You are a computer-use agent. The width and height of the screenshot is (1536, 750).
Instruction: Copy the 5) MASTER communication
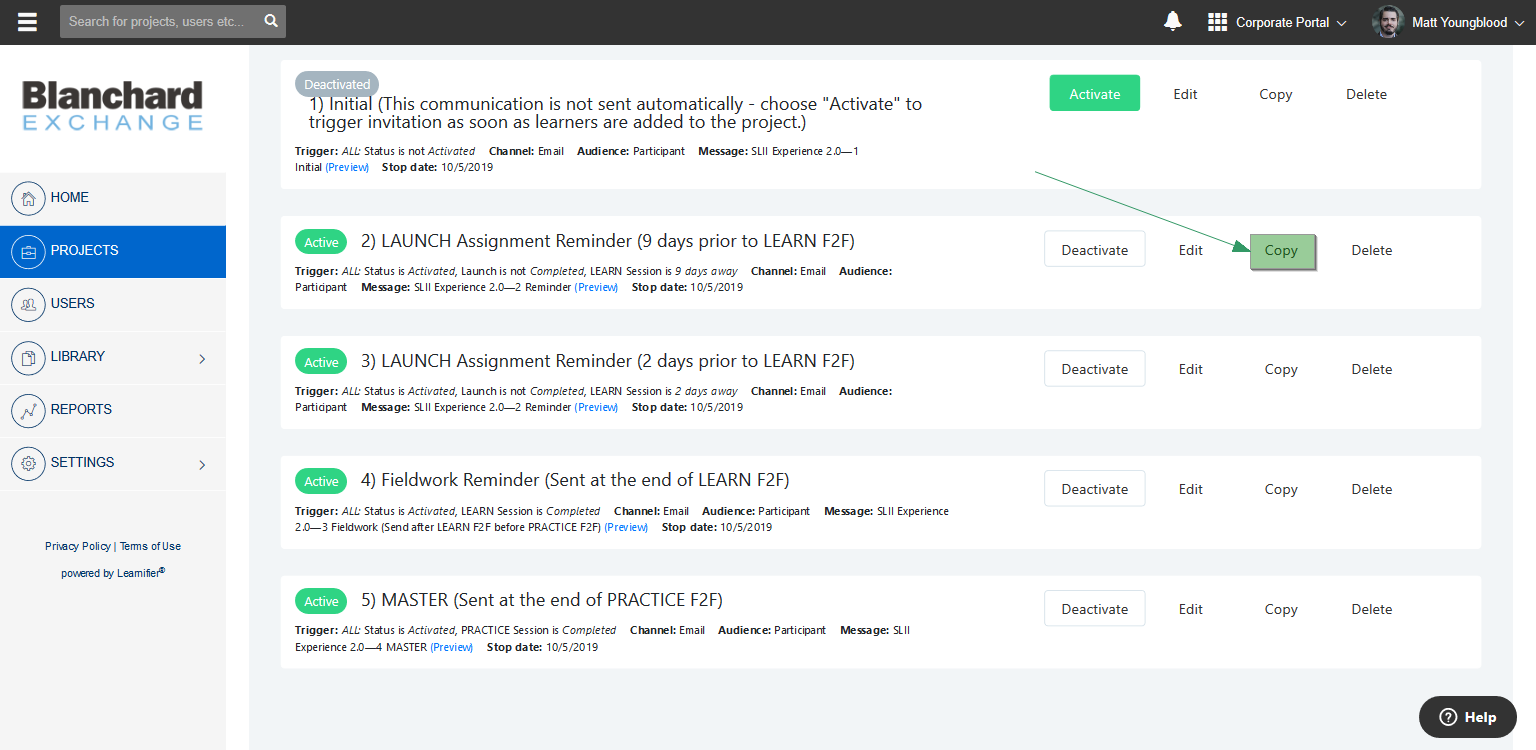pyautogui.click(x=1281, y=609)
